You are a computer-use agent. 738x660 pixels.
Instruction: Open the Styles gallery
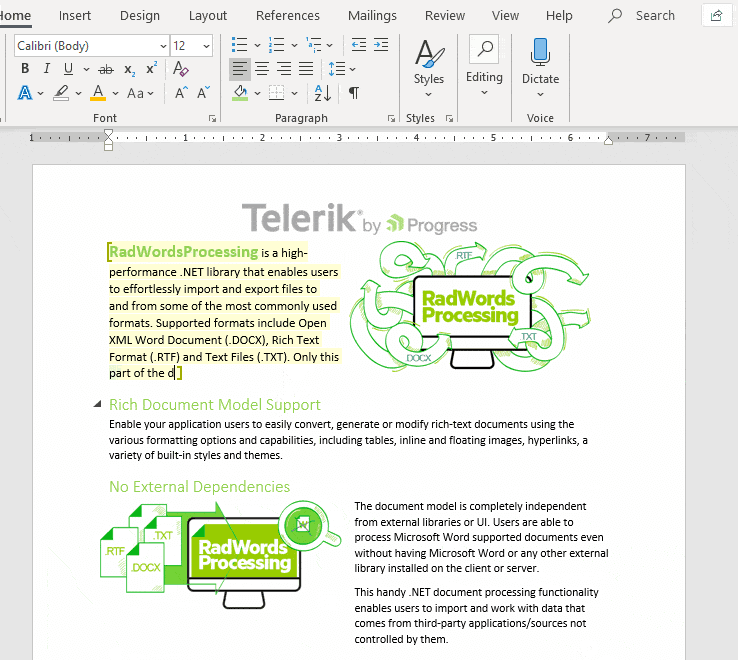click(429, 69)
